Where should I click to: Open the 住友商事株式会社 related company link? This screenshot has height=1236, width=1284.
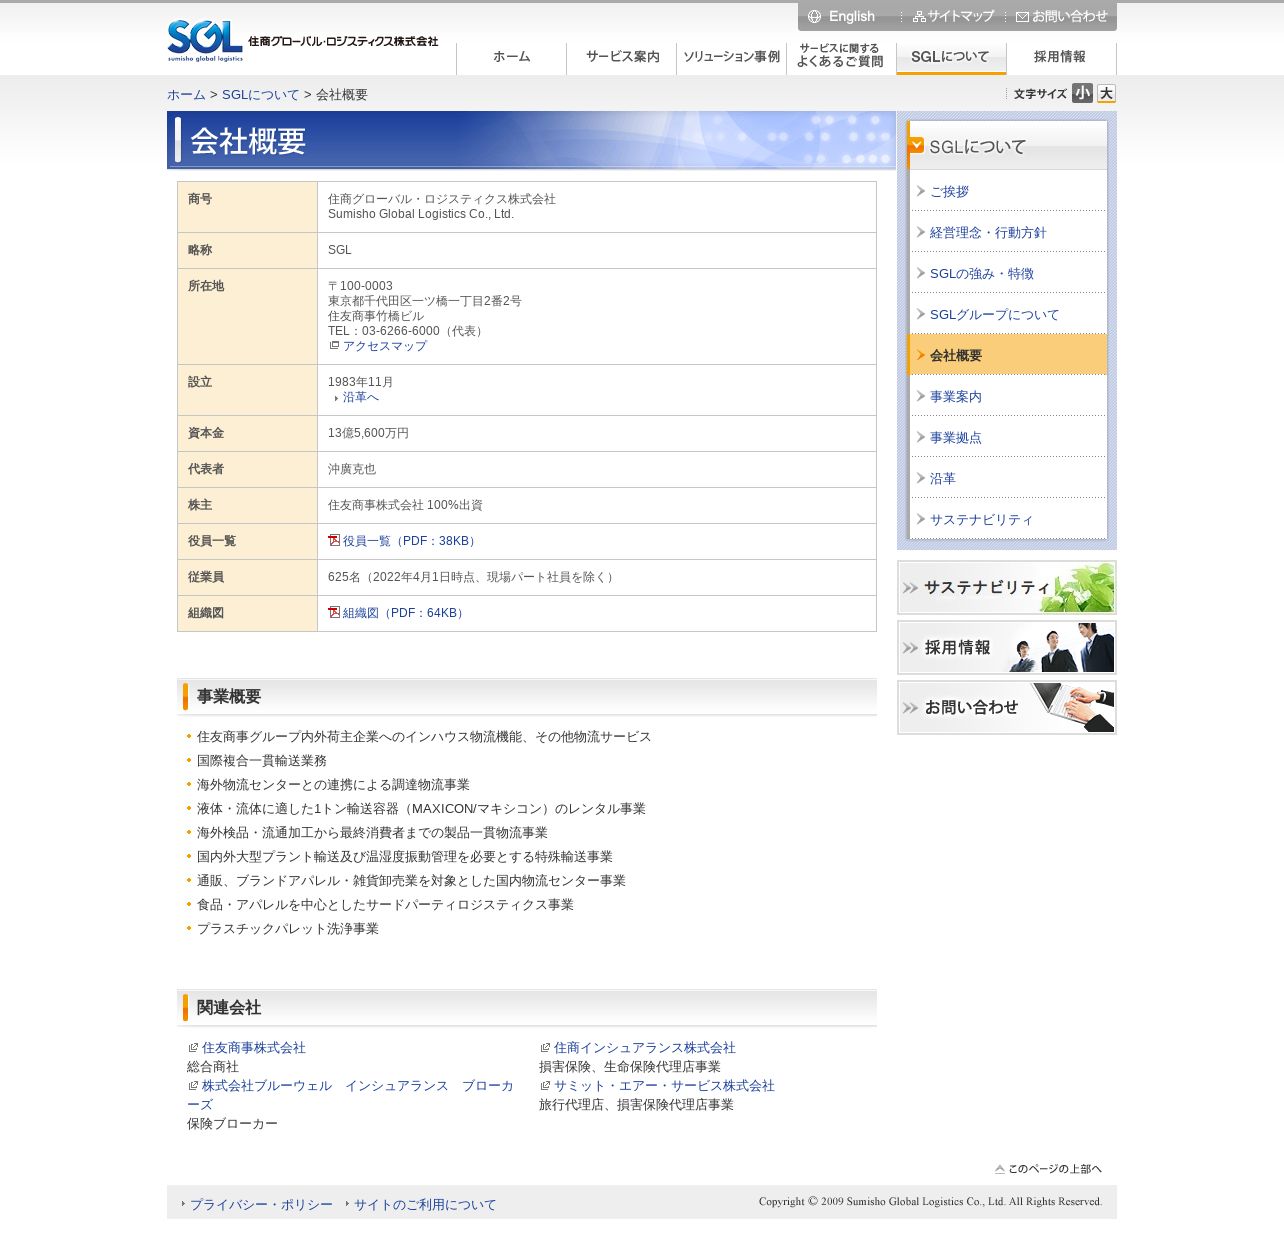[x=254, y=1047]
